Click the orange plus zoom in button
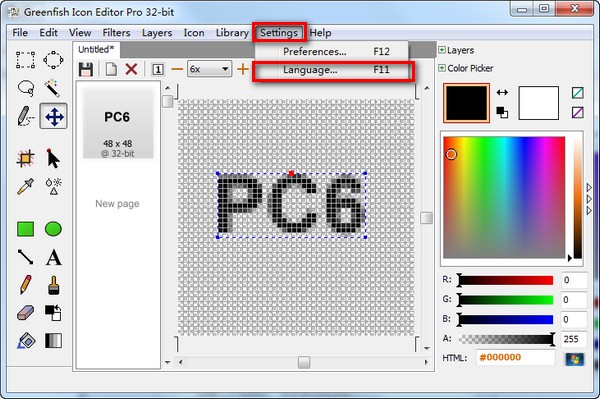 pos(243,69)
